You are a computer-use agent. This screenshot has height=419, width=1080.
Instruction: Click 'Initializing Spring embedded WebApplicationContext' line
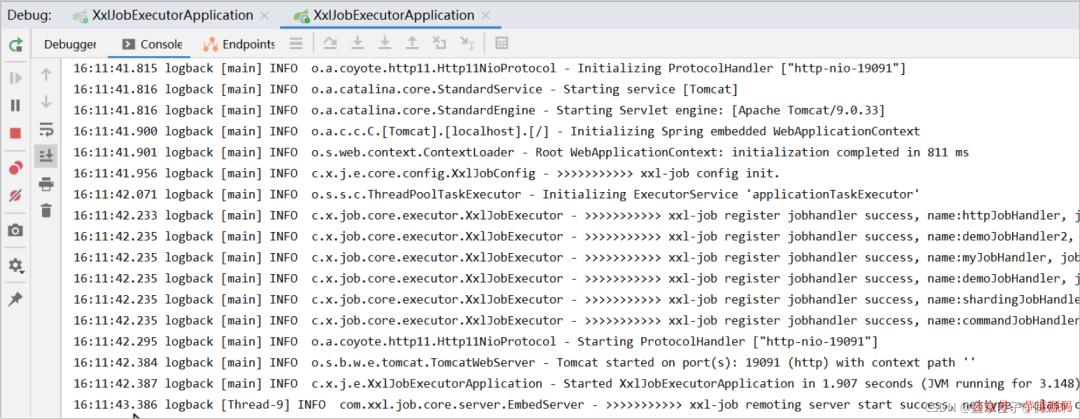497,132
